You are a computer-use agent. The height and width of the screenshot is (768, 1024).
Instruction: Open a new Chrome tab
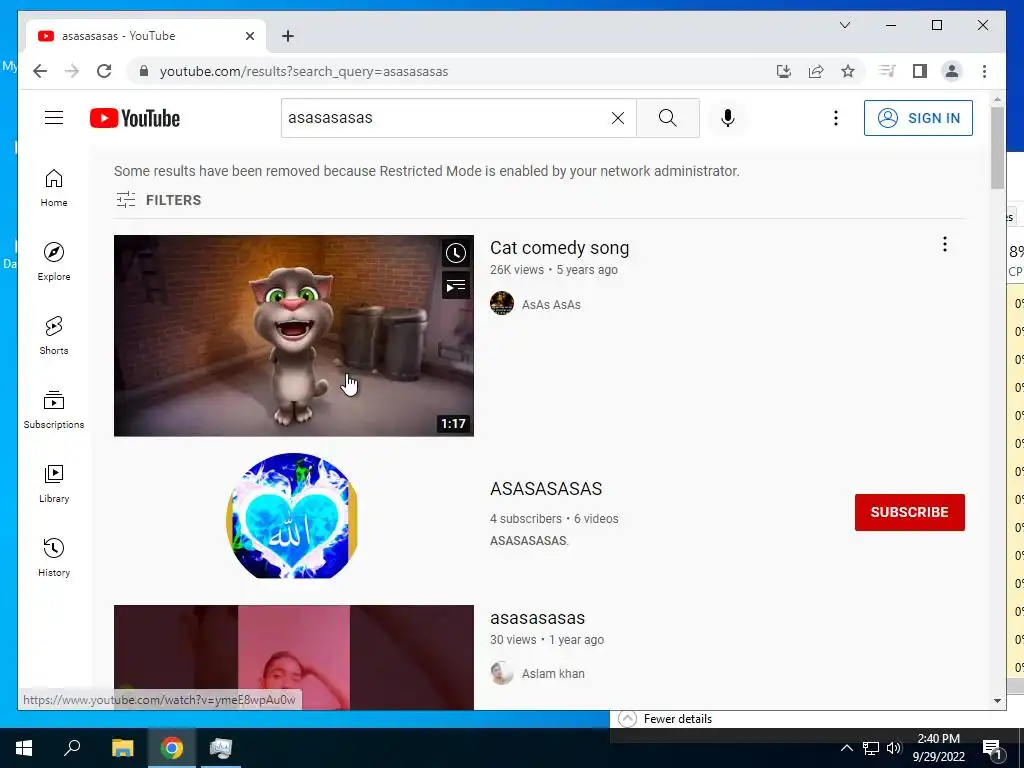[288, 36]
